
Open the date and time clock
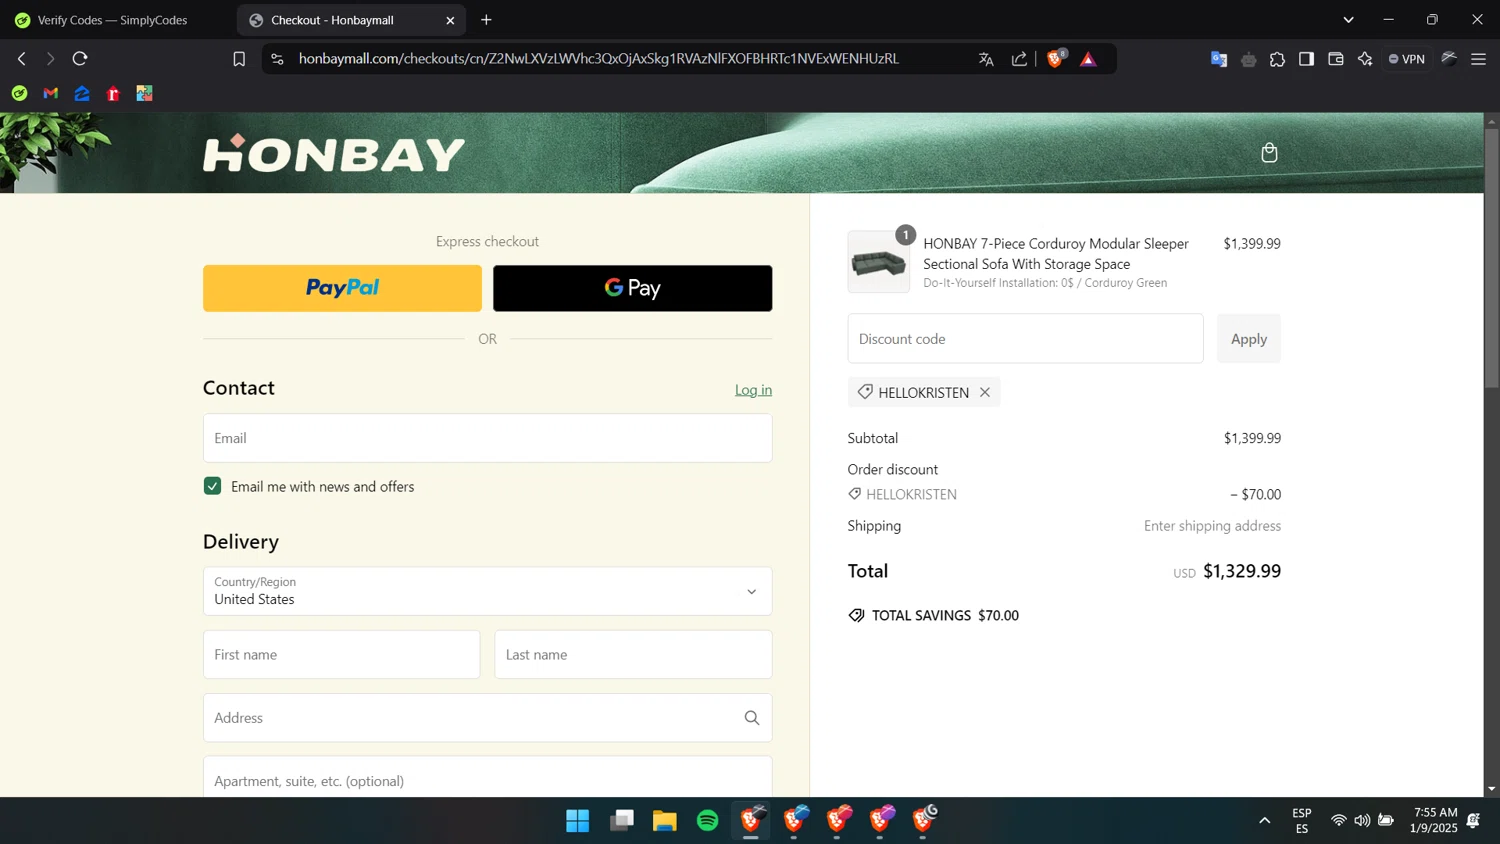tap(1434, 820)
